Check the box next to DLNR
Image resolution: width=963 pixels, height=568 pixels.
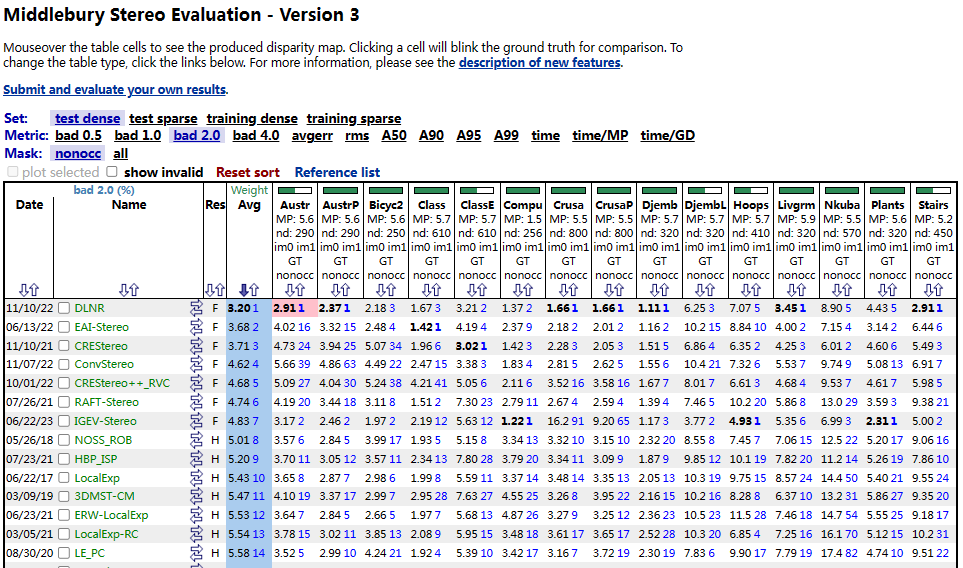tap(64, 308)
